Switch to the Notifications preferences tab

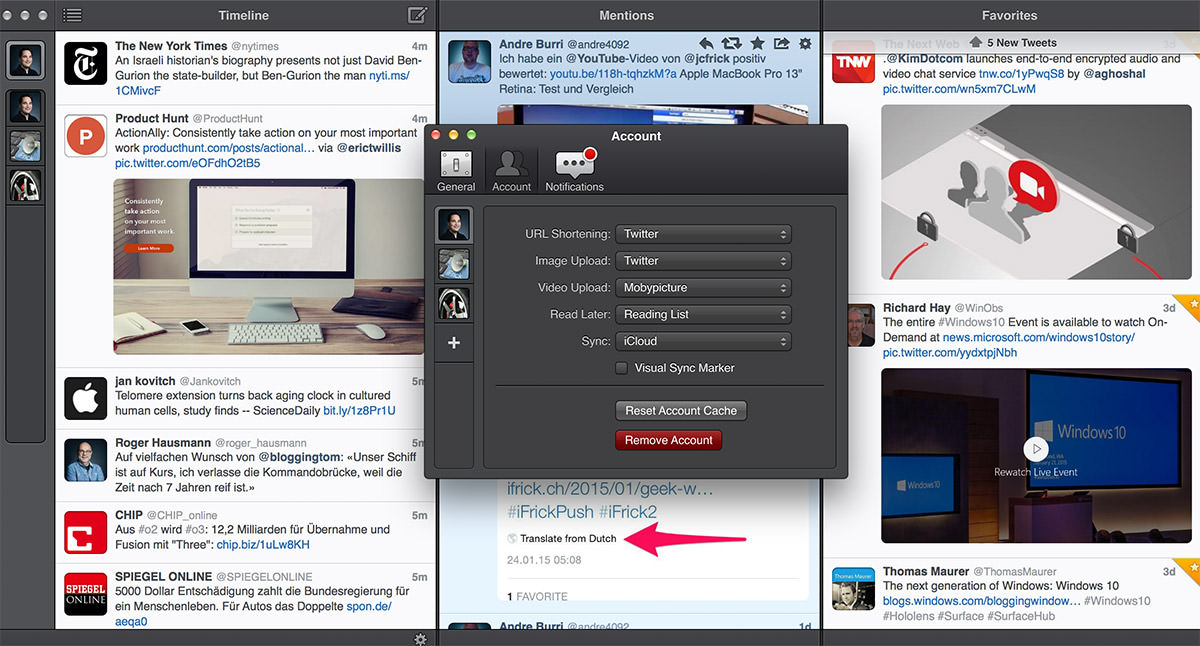point(575,171)
